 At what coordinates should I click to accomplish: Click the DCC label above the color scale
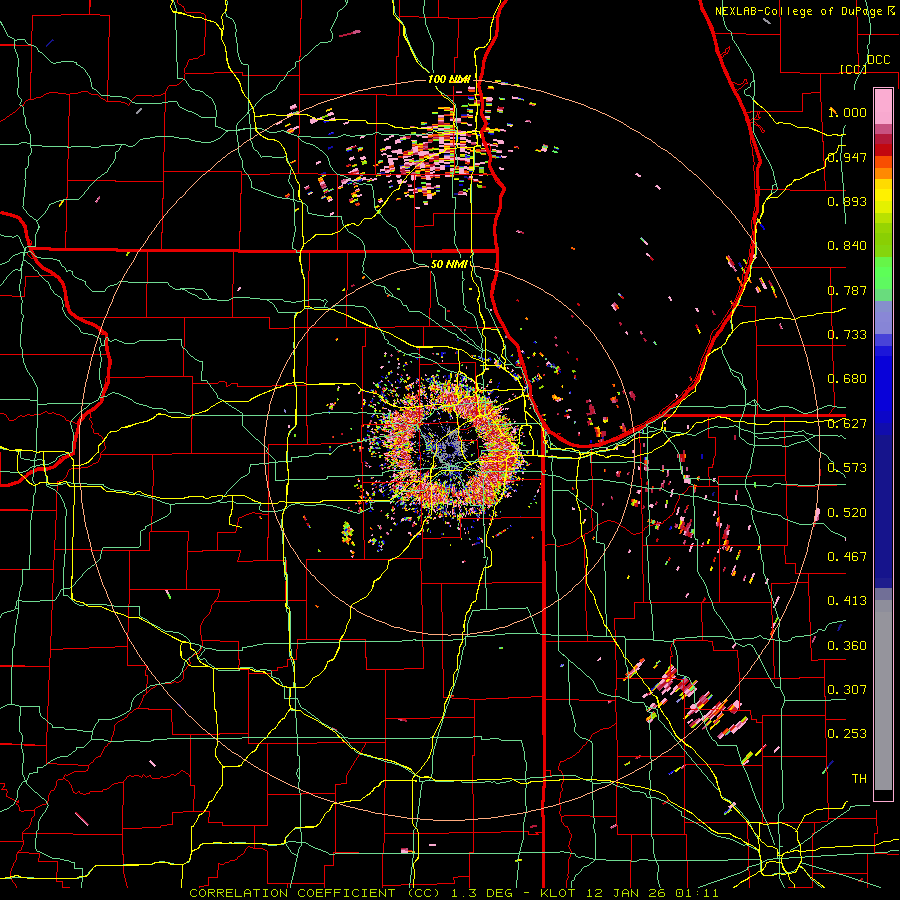click(x=878, y=60)
